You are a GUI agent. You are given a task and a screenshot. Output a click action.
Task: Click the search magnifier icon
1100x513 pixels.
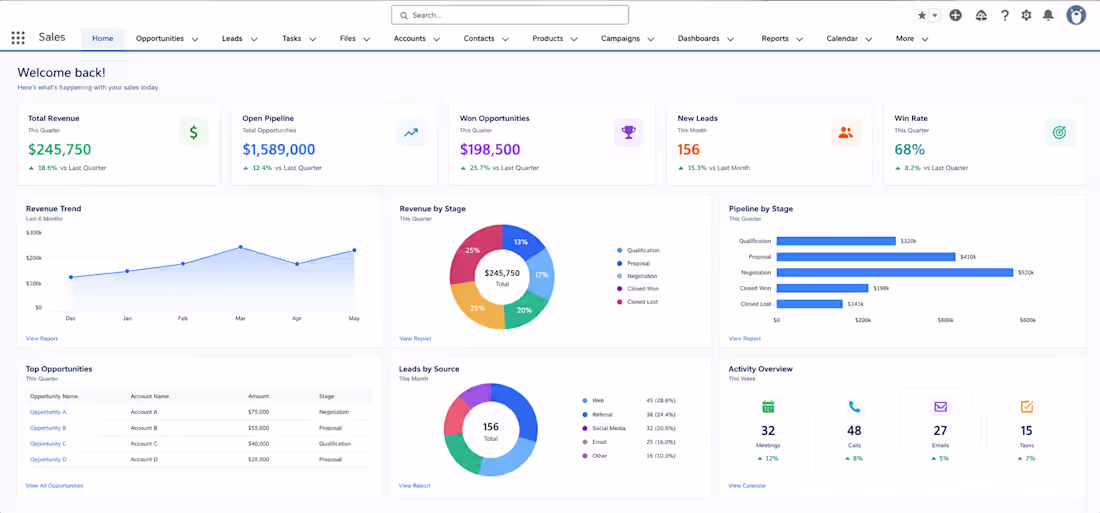[x=404, y=15]
